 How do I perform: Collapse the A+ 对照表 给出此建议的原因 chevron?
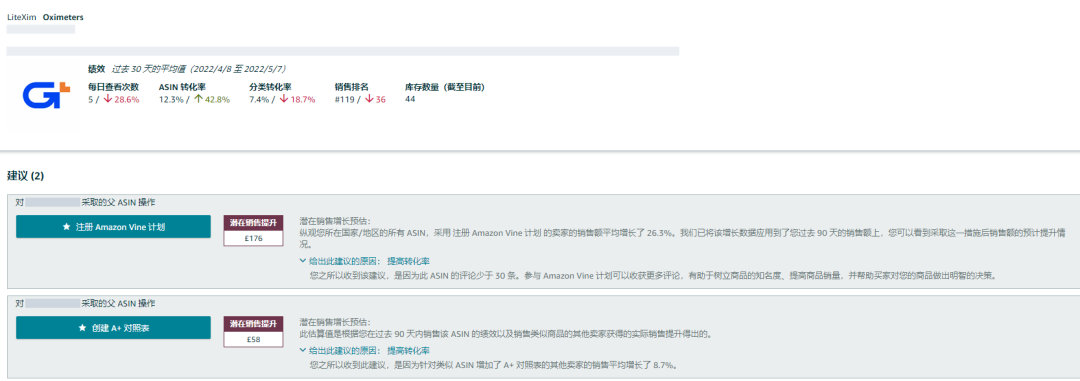303,350
